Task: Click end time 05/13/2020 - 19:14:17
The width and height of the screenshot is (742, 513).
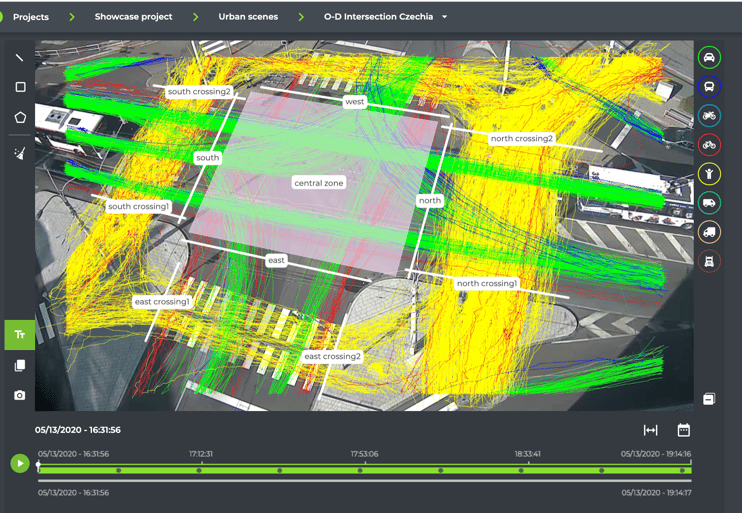Action: click(x=656, y=493)
